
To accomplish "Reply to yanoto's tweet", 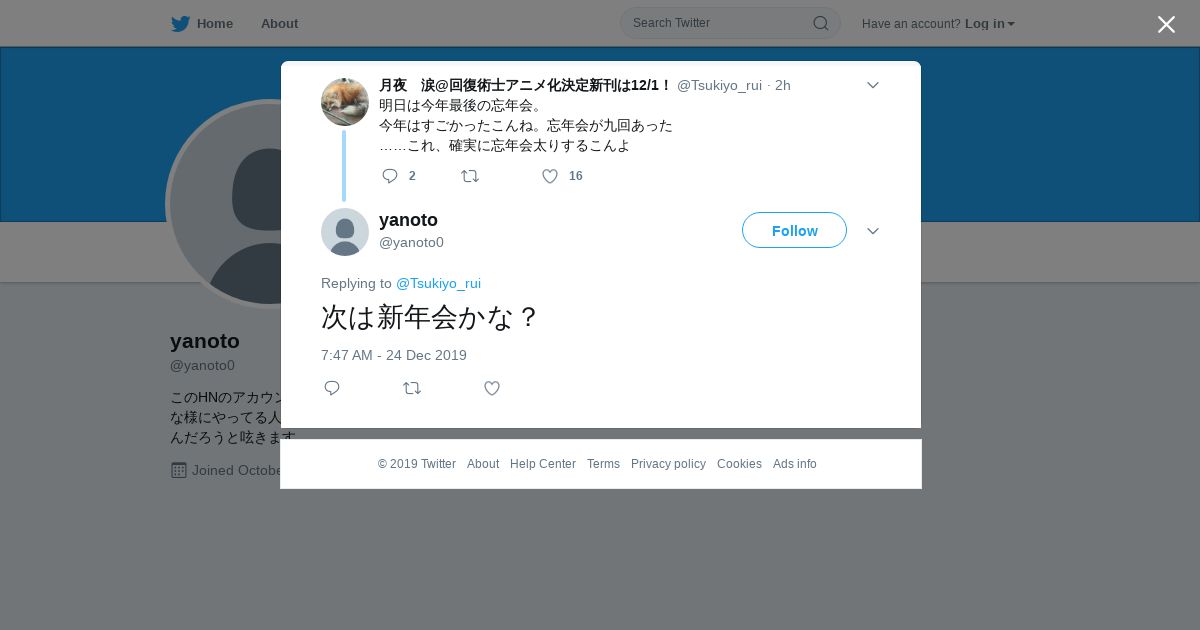I will point(332,388).
